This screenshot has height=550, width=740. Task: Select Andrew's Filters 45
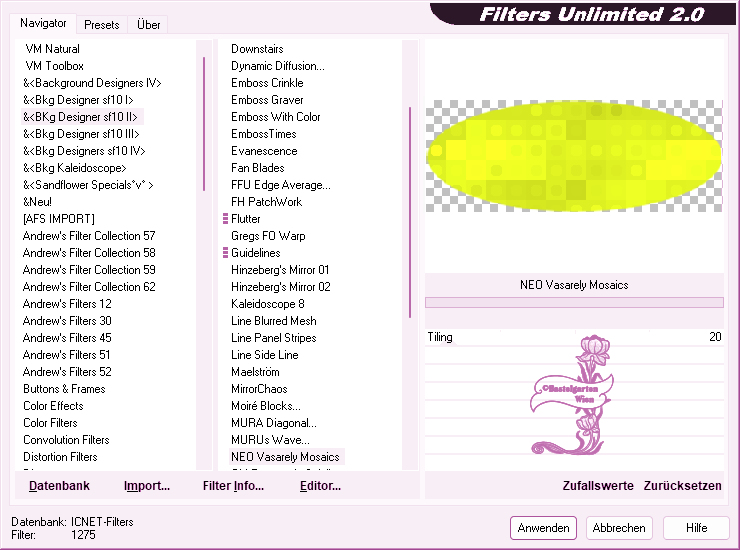(x=67, y=338)
